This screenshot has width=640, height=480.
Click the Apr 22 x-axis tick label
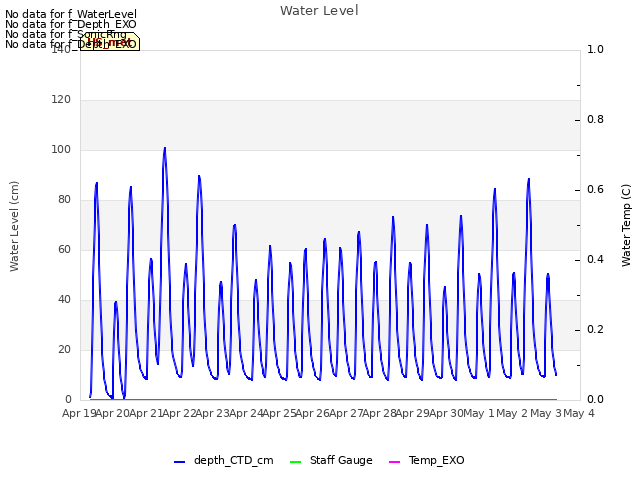click(179, 413)
